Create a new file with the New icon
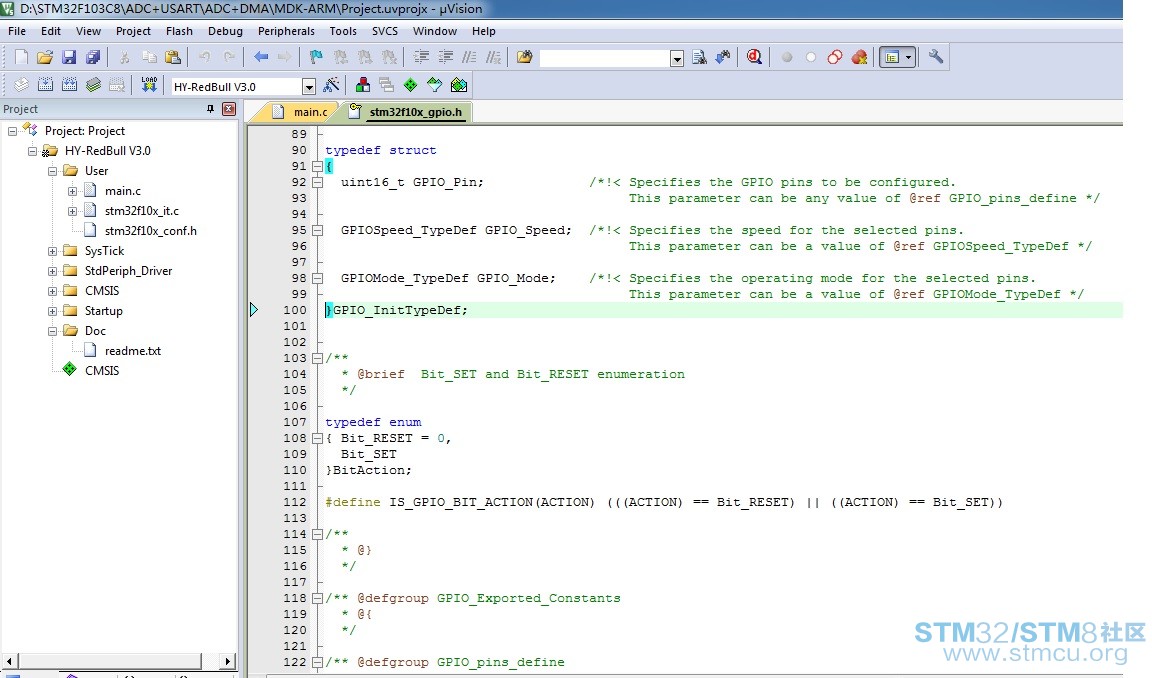 pyautogui.click(x=21, y=57)
